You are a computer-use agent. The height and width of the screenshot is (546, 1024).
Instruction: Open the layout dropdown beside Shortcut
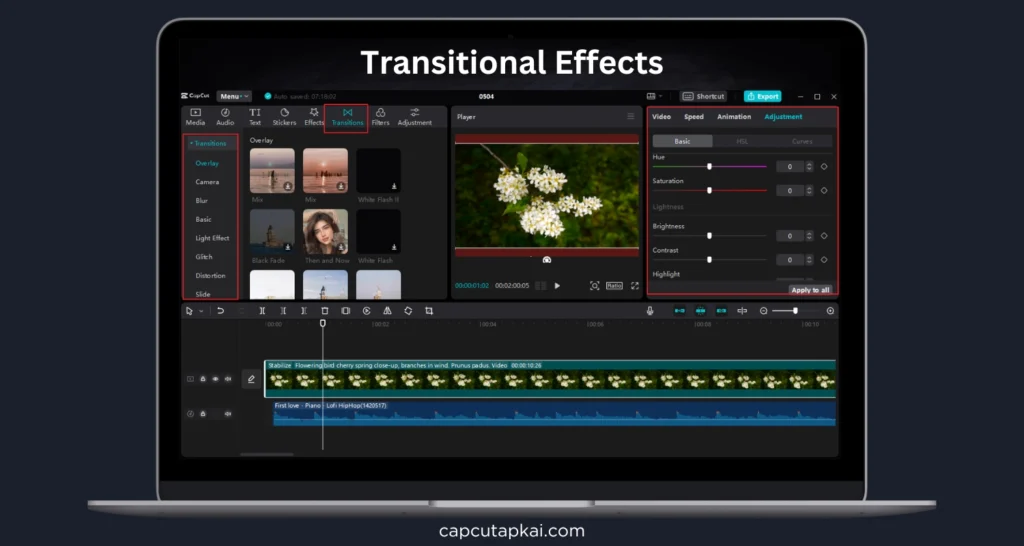coord(661,96)
